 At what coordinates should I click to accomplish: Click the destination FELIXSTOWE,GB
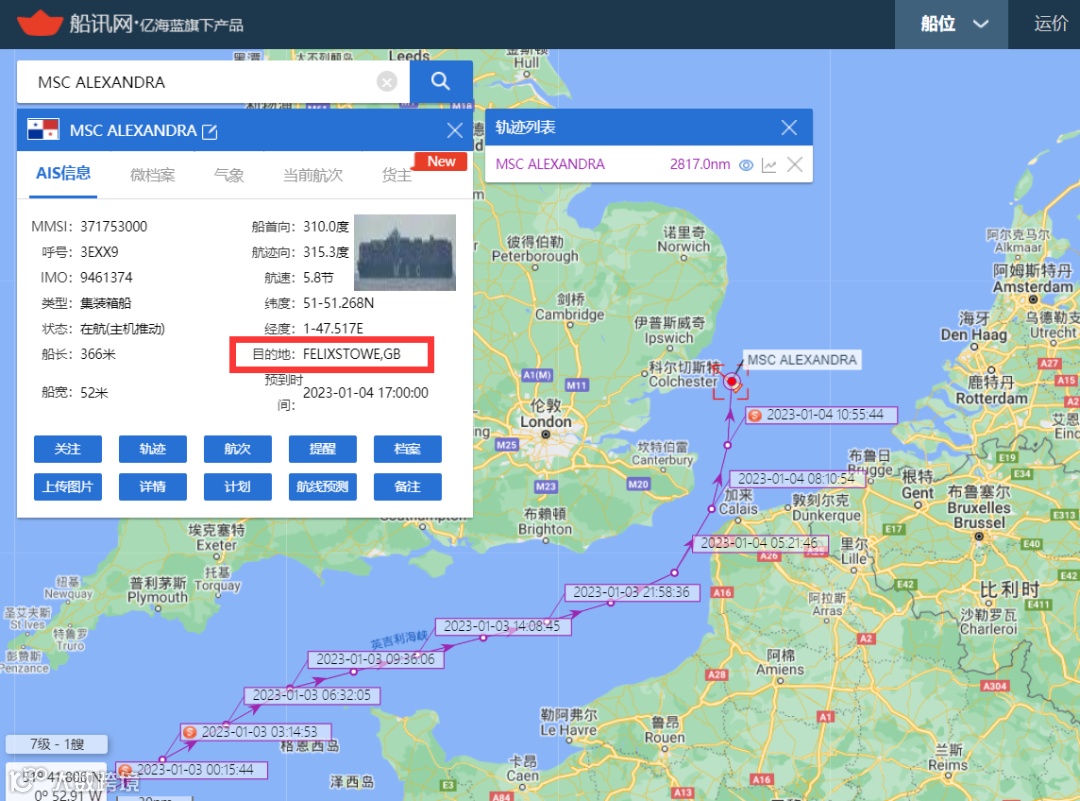coord(351,354)
